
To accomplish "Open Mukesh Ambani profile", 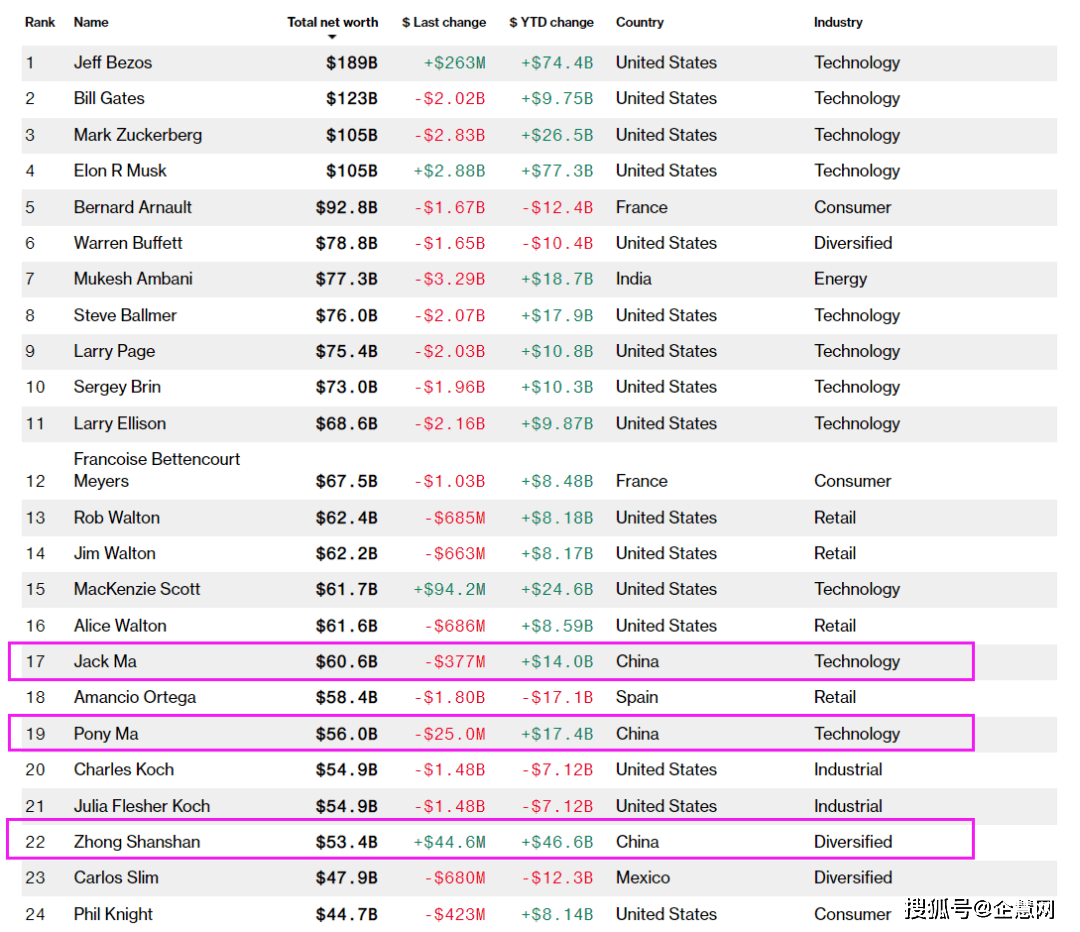I will (133, 279).
